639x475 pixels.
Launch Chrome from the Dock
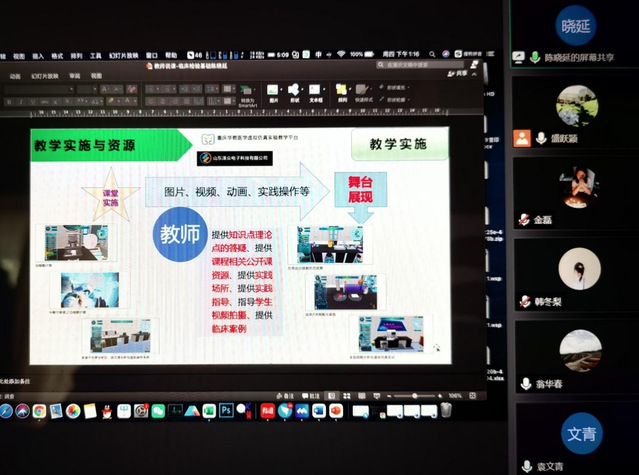click(x=39, y=410)
